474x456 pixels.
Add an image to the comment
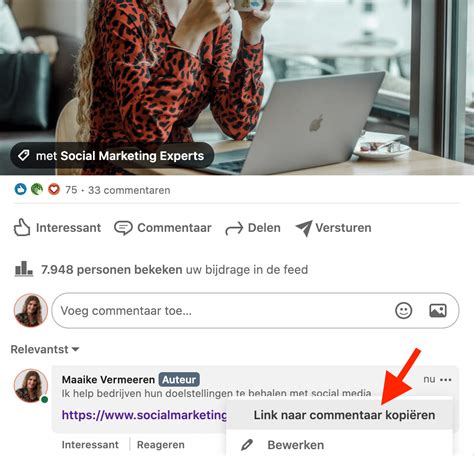point(438,311)
